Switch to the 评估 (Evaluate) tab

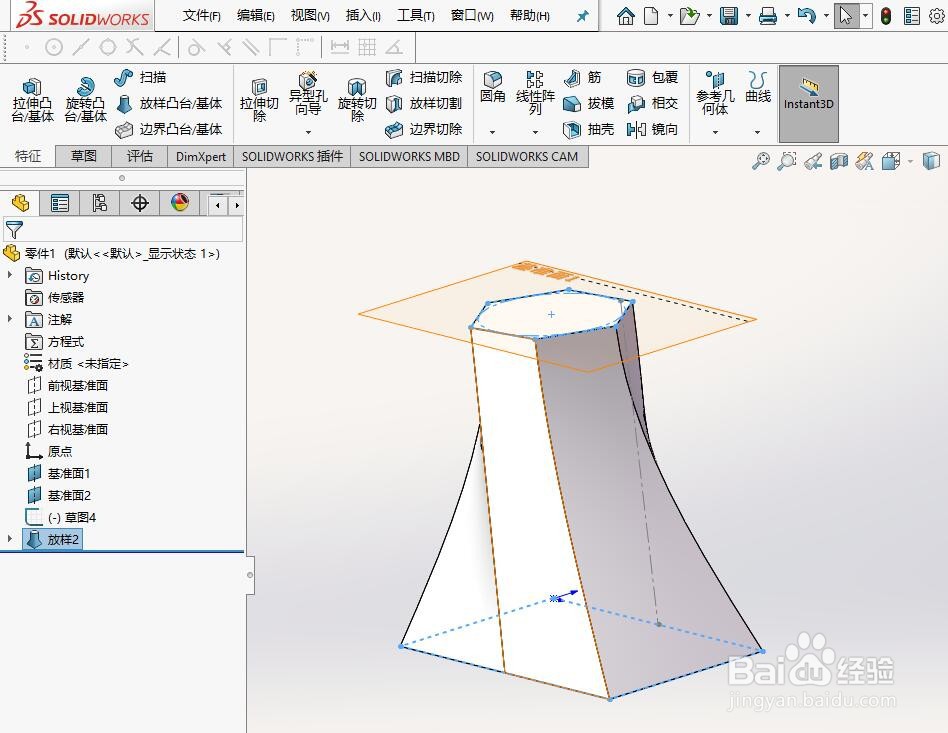pos(140,157)
